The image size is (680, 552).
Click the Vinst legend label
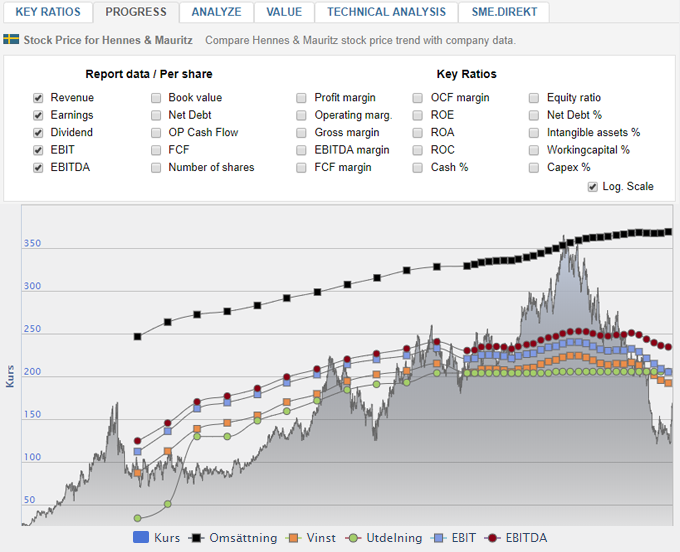pyautogui.click(x=321, y=538)
